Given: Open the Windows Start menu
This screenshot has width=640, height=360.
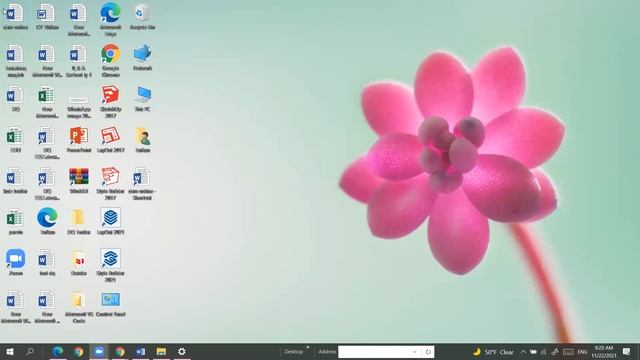Looking at the screenshot, I should click(10, 351).
